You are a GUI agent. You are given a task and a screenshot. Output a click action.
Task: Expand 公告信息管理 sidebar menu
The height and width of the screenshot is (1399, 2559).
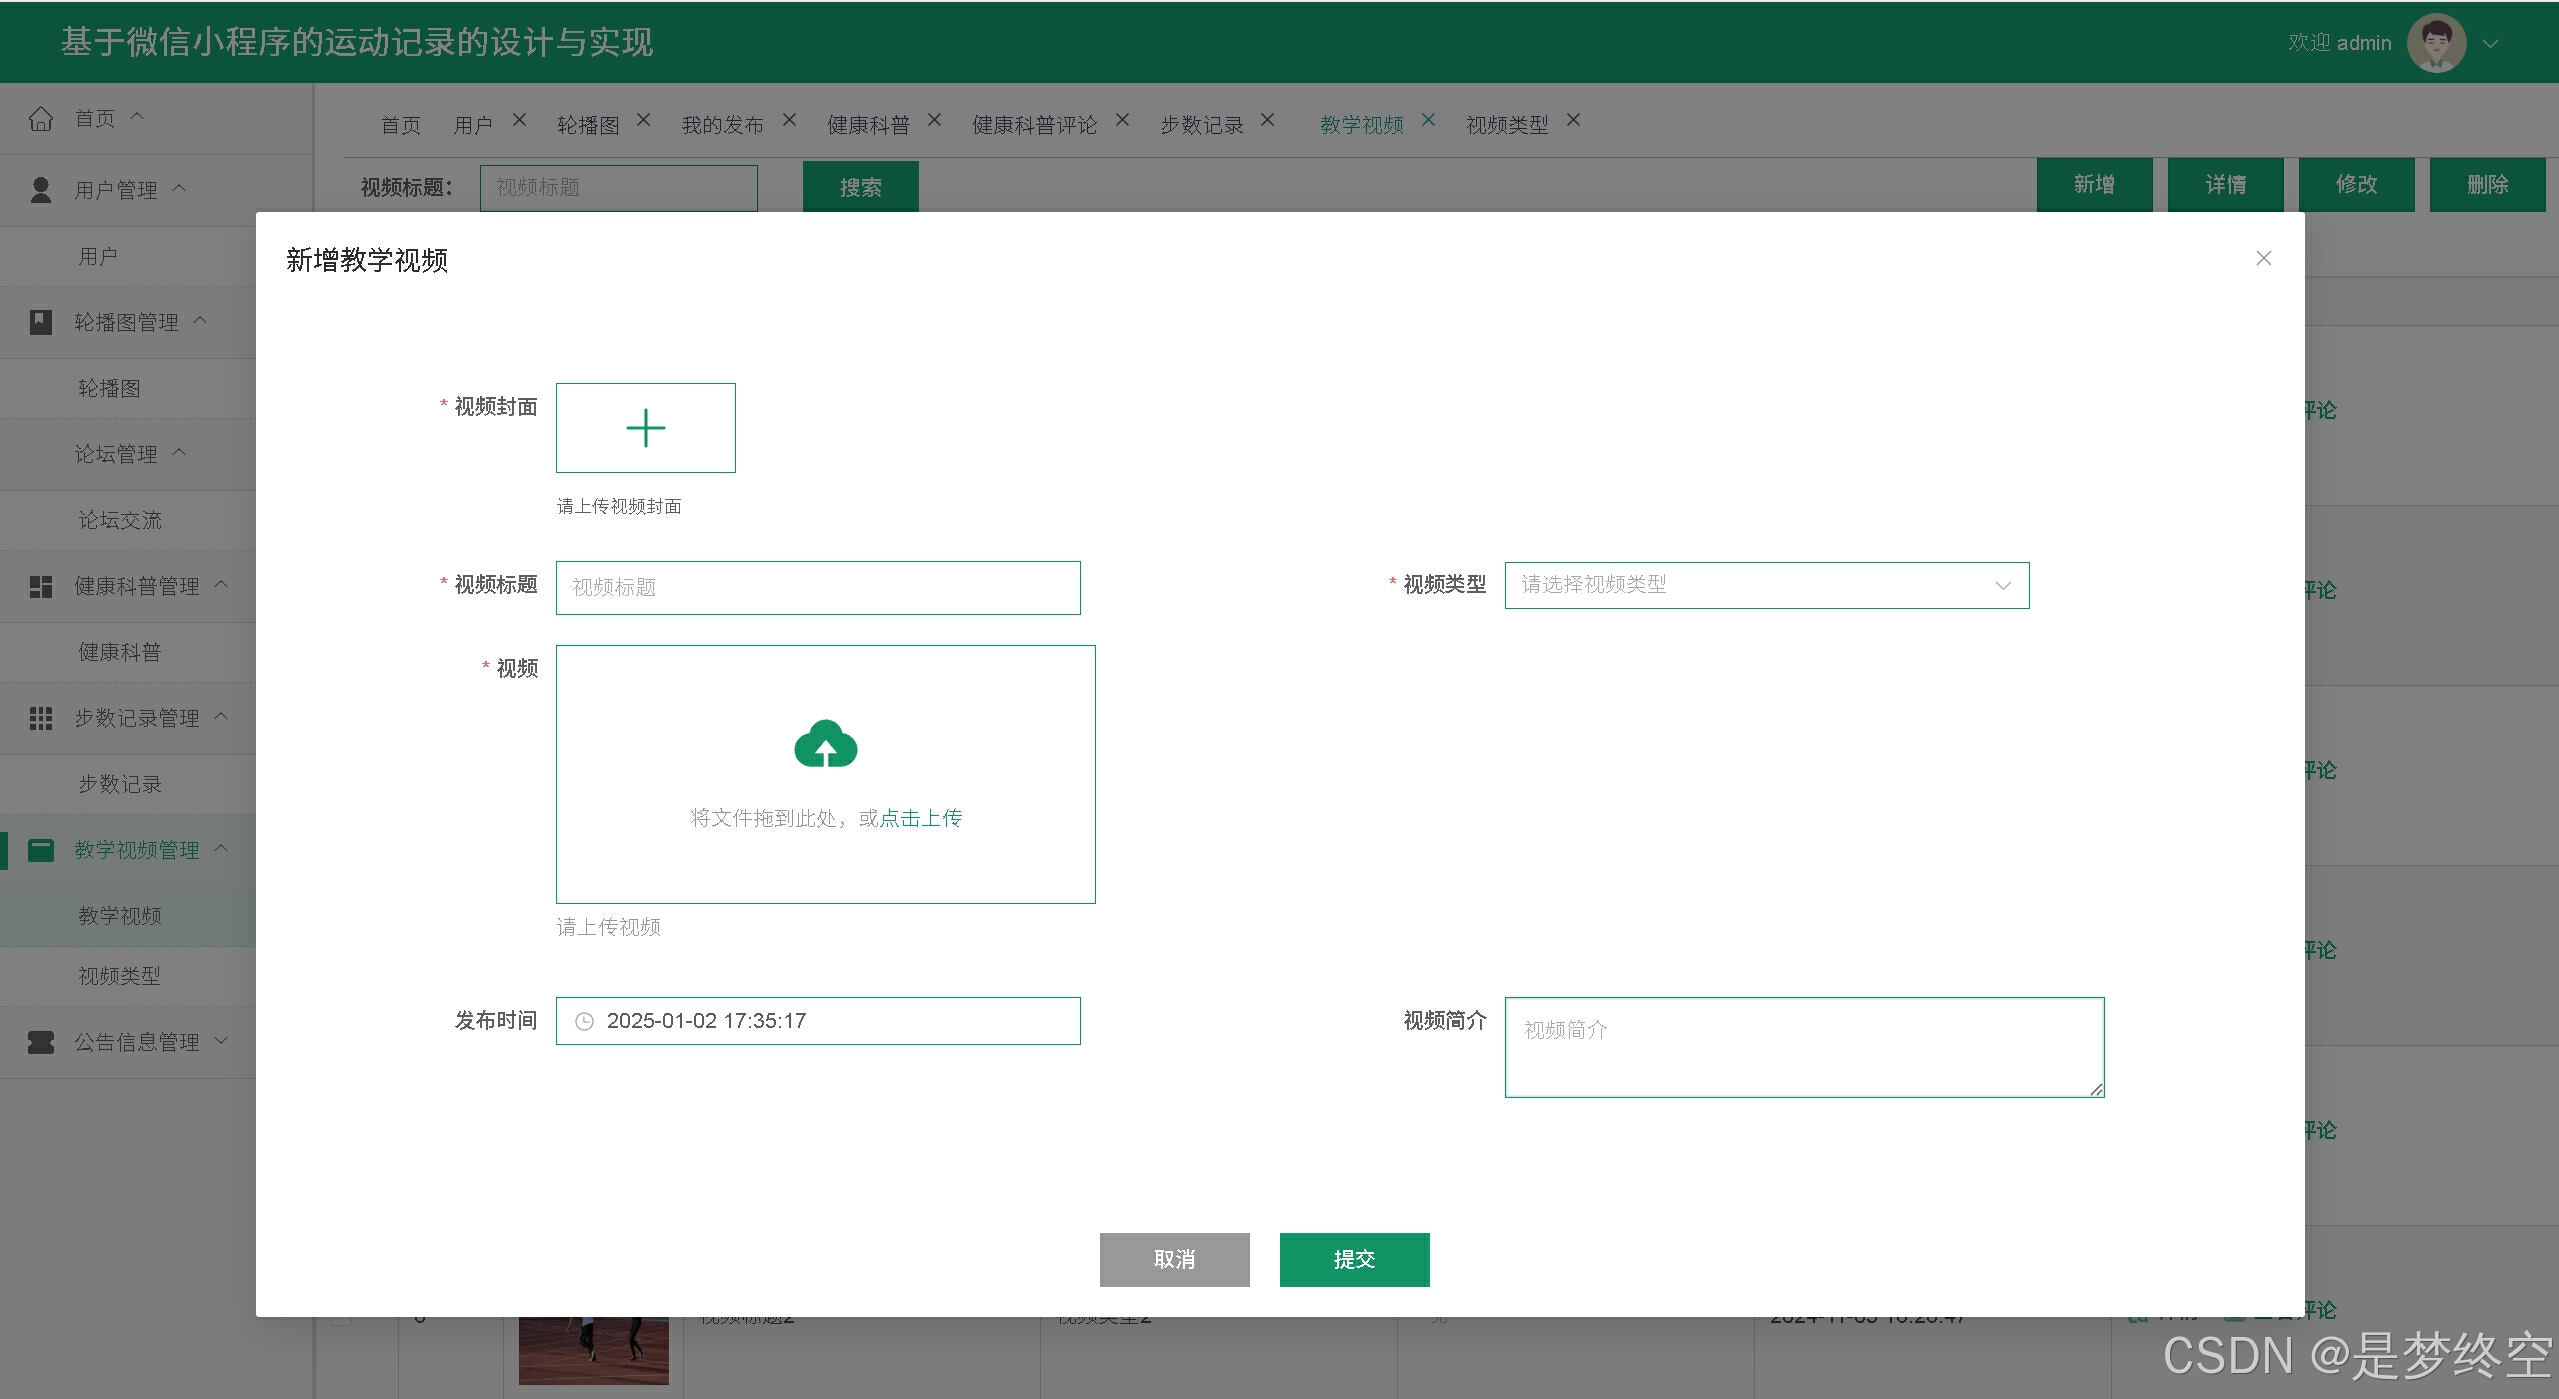click(x=222, y=1041)
